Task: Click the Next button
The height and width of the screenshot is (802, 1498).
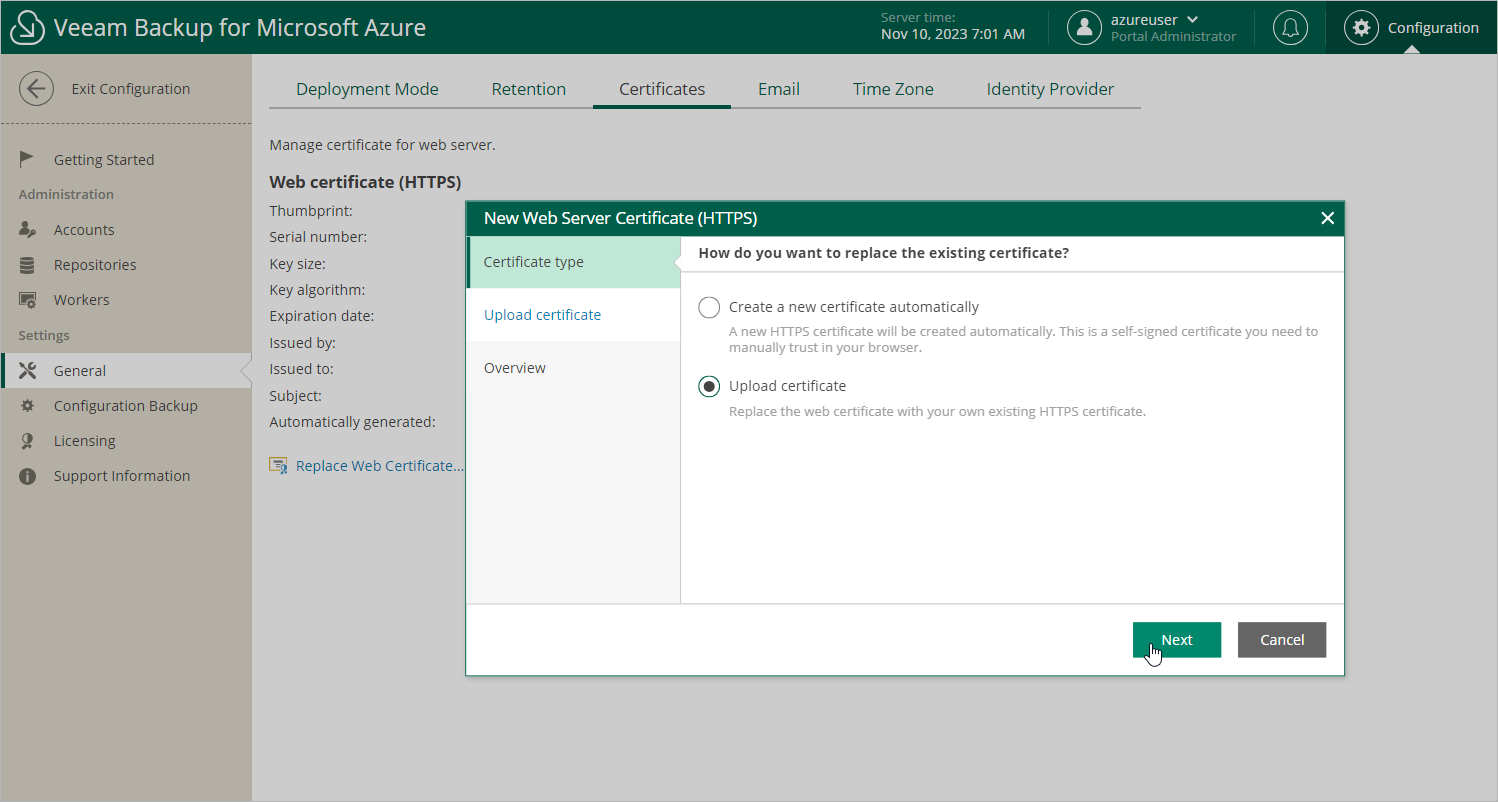Action: (x=1177, y=640)
